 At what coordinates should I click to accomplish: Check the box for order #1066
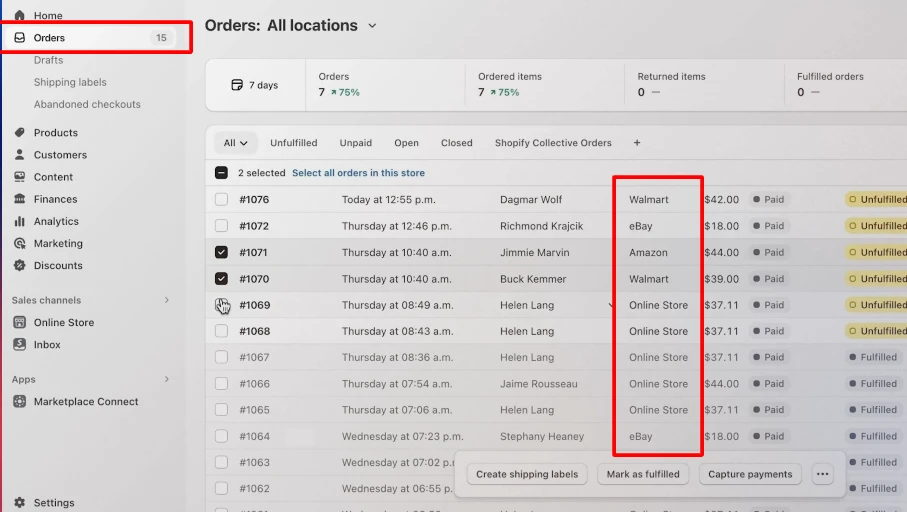pyautogui.click(x=222, y=384)
